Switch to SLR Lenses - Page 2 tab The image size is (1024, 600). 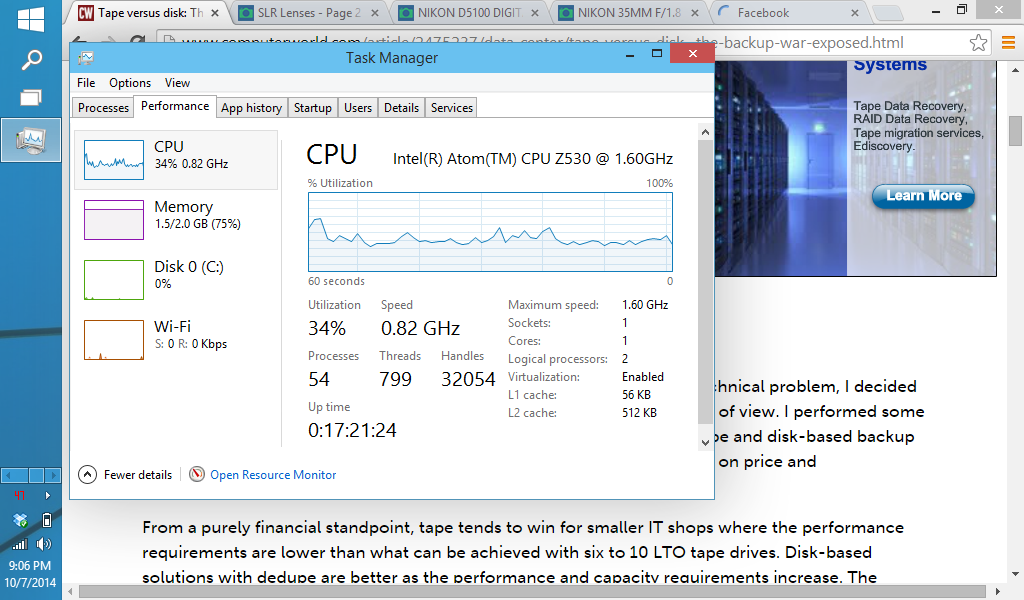309,12
